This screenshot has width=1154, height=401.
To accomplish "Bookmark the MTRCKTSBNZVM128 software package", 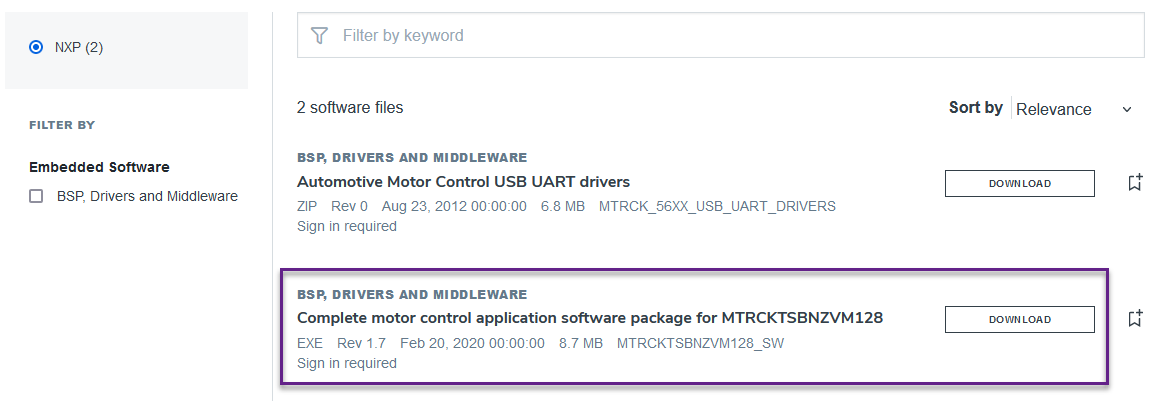I will (1135, 319).
